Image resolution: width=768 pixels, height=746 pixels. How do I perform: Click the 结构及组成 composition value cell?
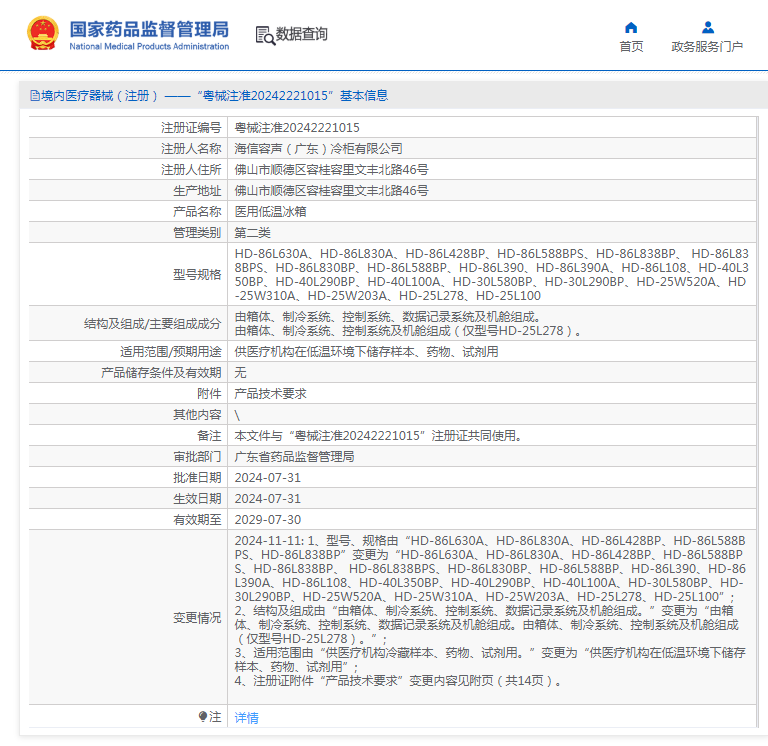click(x=492, y=324)
